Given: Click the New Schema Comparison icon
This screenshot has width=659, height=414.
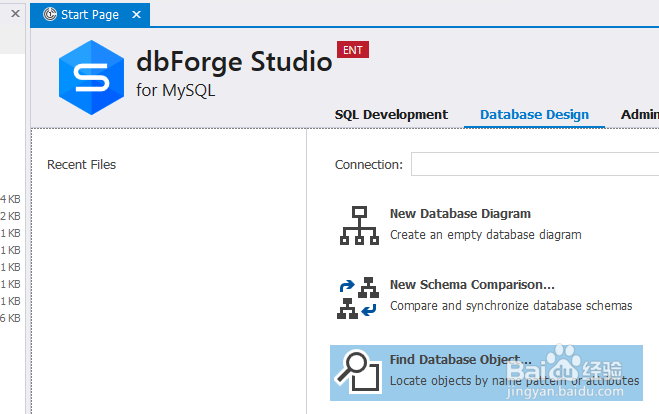Looking at the screenshot, I should (x=358, y=298).
